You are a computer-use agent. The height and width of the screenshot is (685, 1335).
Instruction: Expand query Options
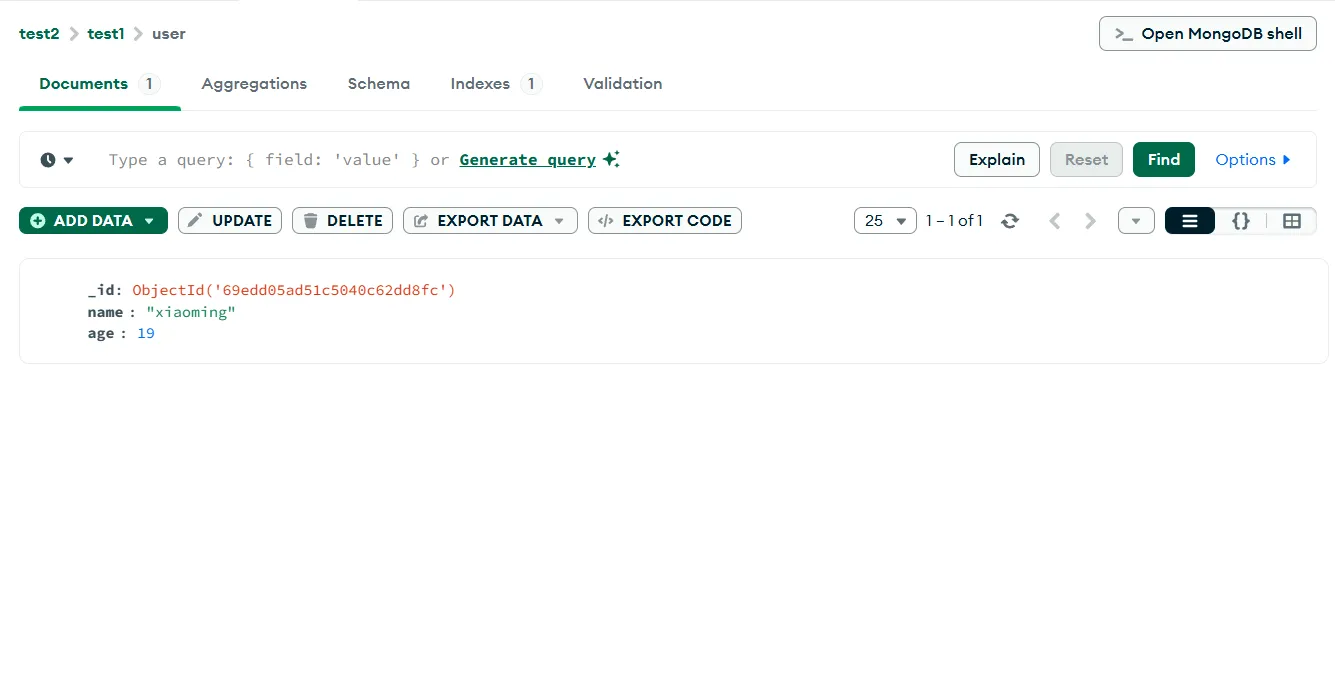click(1253, 160)
